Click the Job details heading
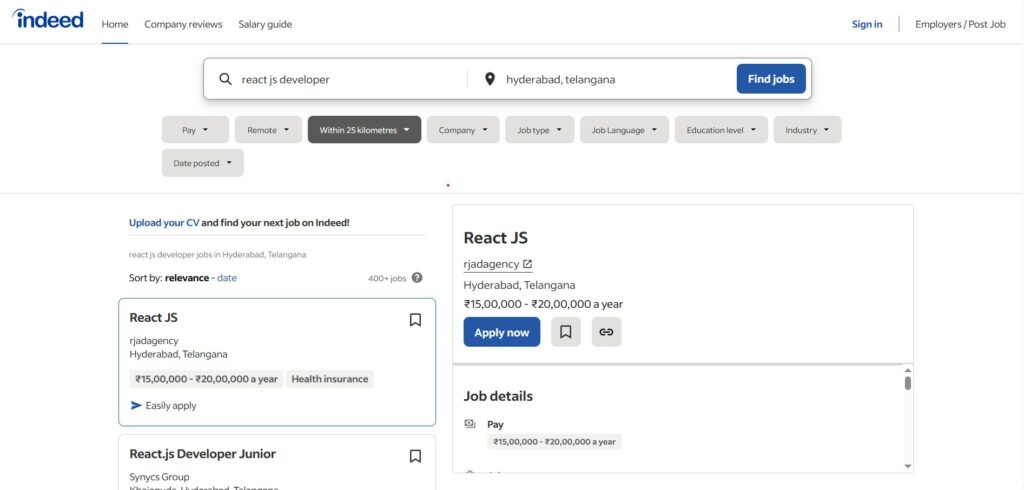This screenshot has width=1024, height=490. pos(498,396)
